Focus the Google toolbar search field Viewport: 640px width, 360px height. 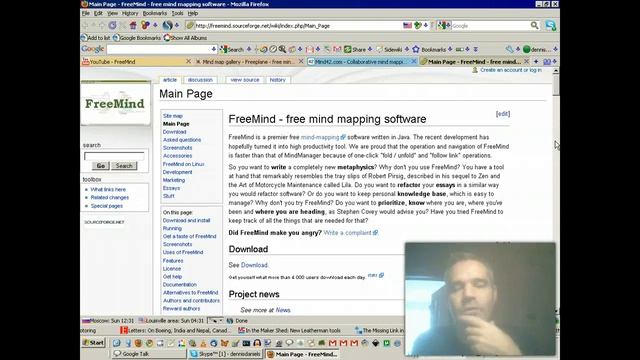tap(158, 49)
